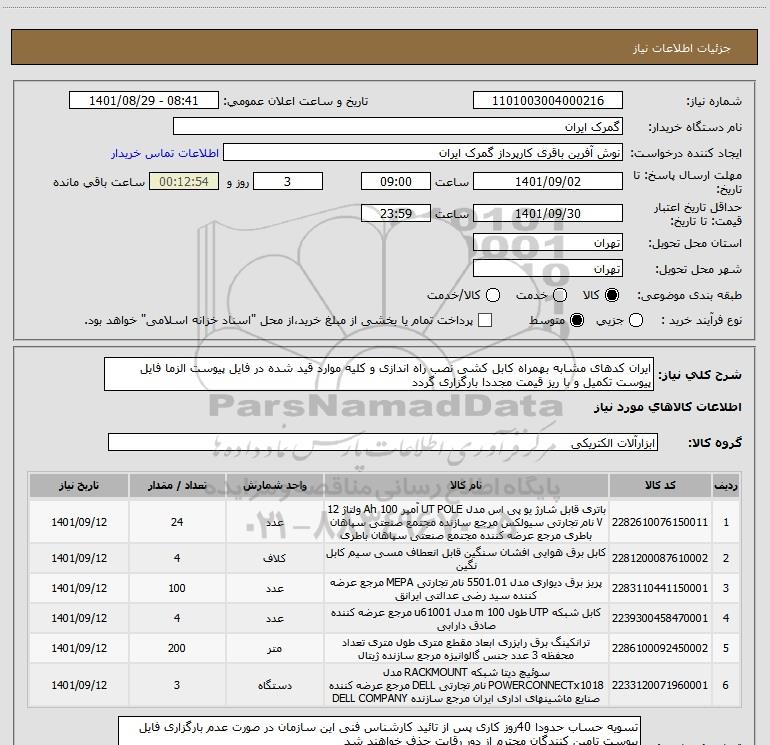Tick the Islamic treasury documents payment checkbox
The width and height of the screenshot is (770, 745).
point(485,320)
